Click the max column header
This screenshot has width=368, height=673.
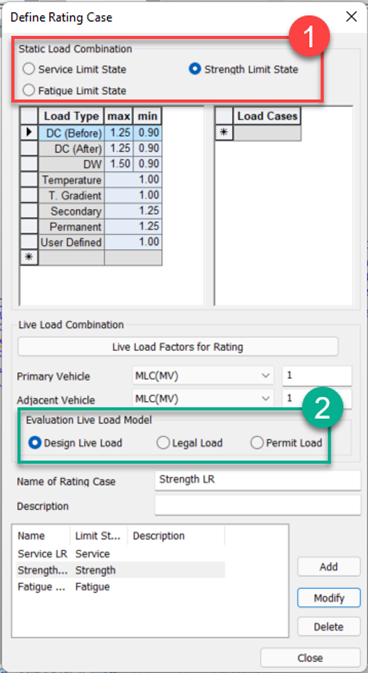[x=119, y=116]
